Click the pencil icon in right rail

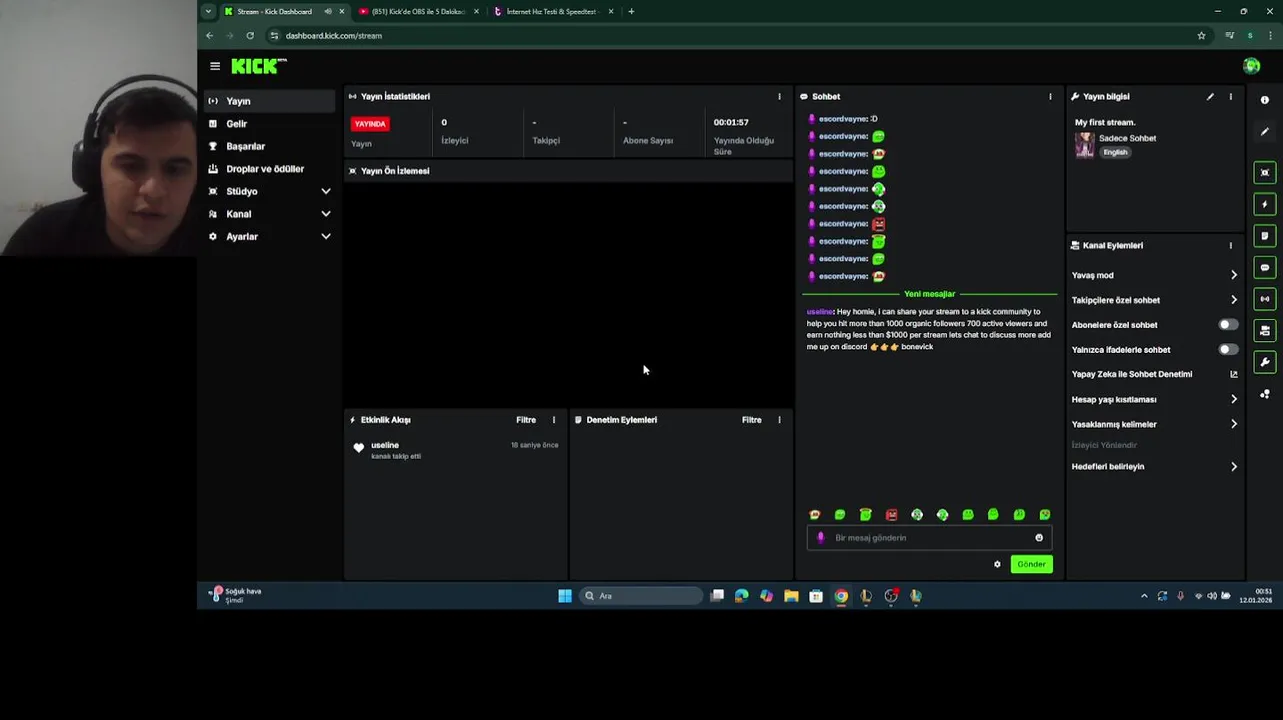tap(1265, 132)
